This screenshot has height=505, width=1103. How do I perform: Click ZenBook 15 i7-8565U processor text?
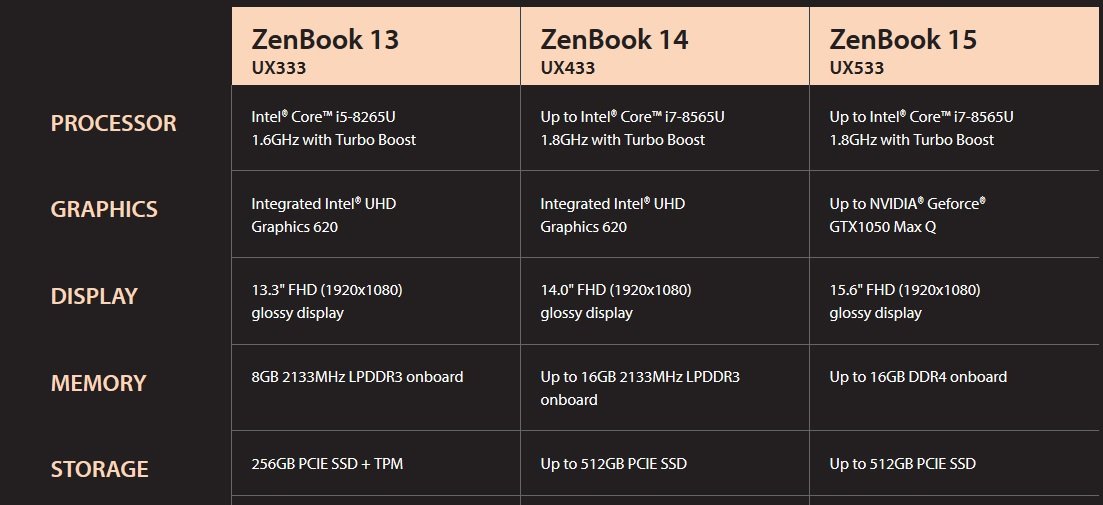coord(922,128)
